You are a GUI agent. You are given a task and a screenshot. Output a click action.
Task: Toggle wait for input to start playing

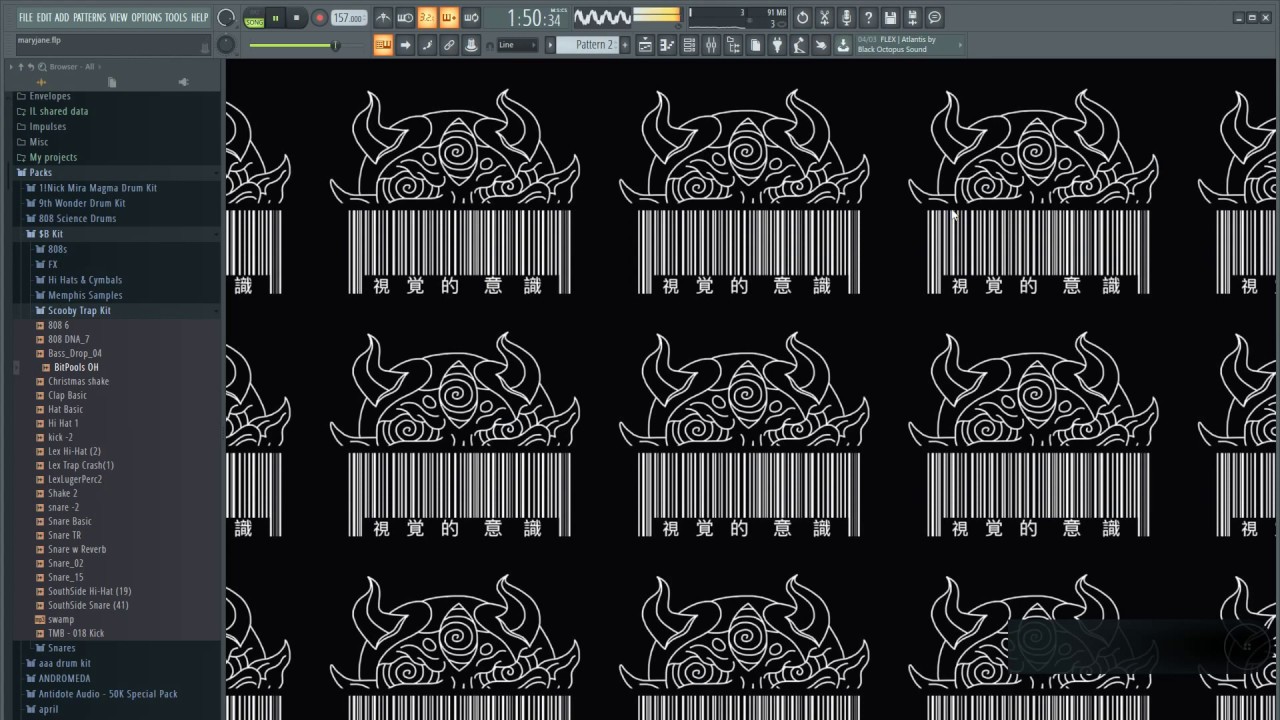(x=405, y=18)
